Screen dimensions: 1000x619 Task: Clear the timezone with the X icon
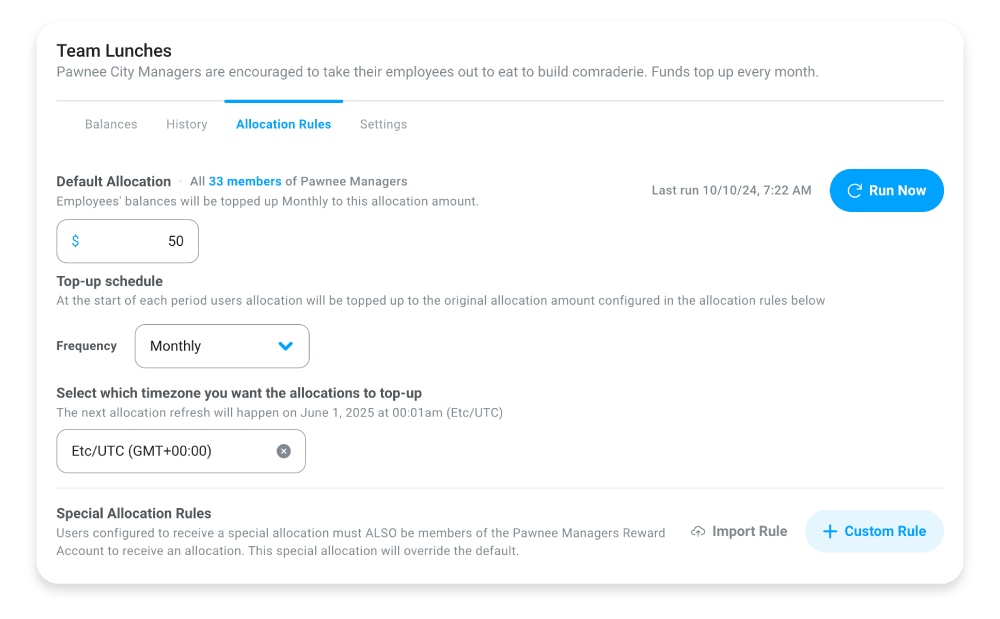[x=285, y=451]
